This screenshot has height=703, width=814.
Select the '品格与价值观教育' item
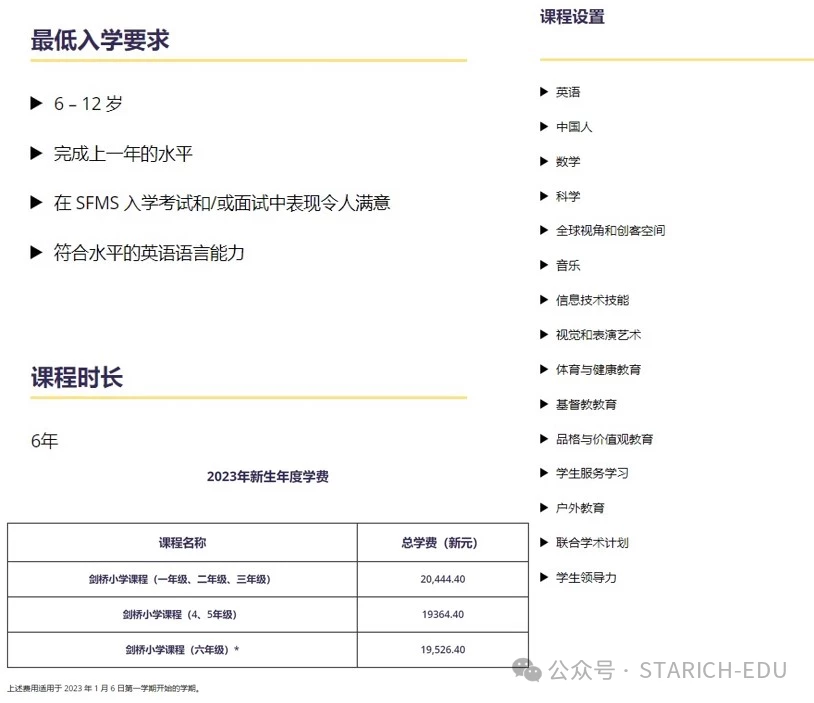click(604, 439)
